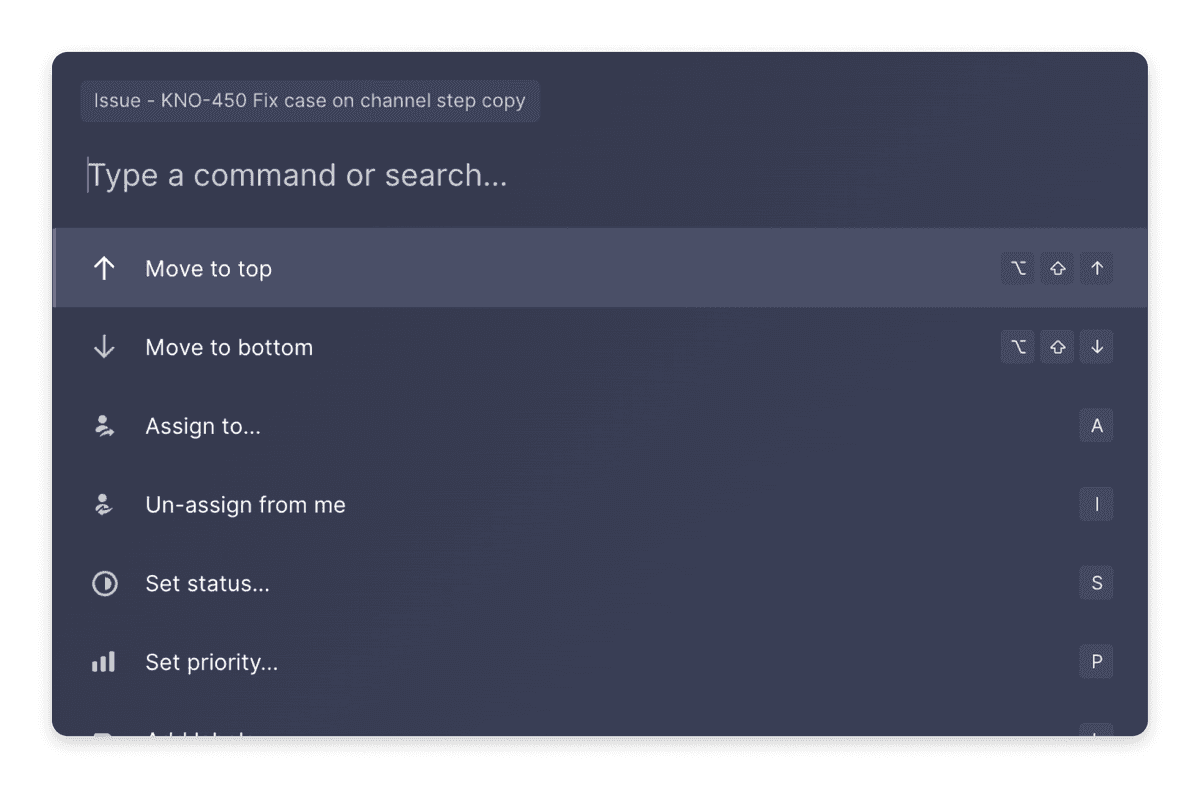
Task: Click the KNO-450 issue context badge
Action: click(310, 100)
